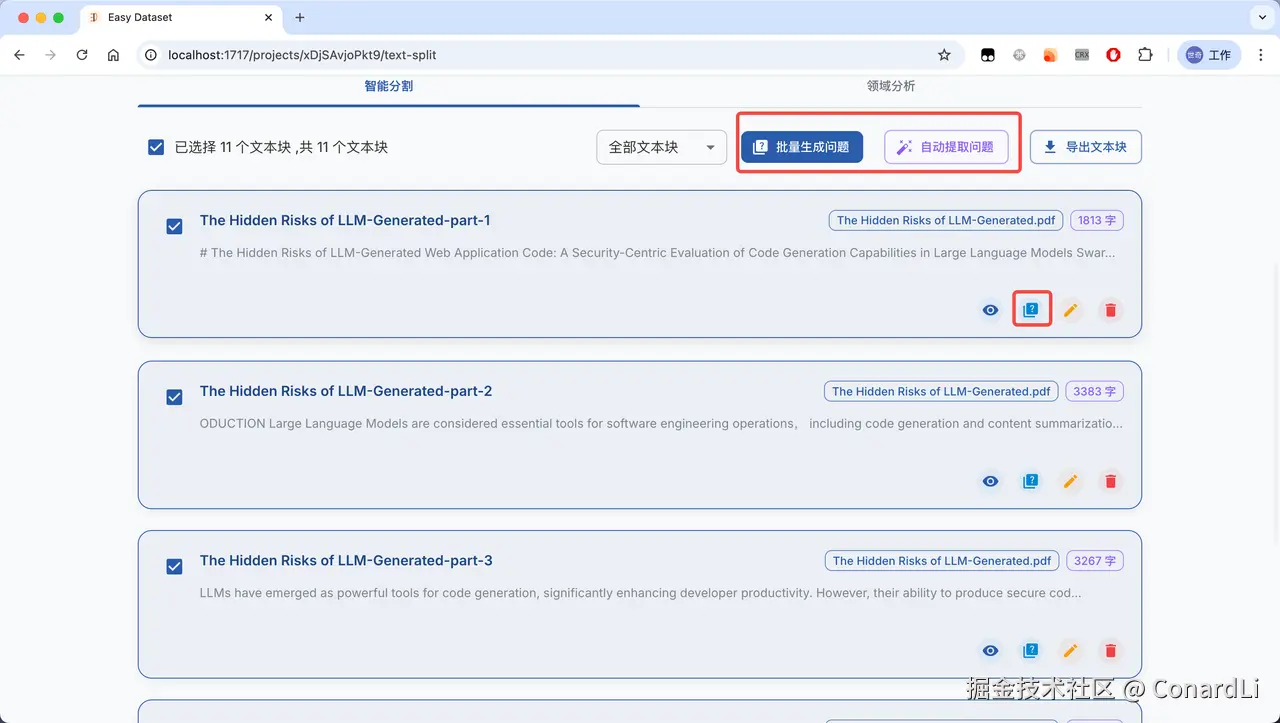Image resolution: width=1280 pixels, height=723 pixels.
Task: Go forward in browser history
Action: click(51, 55)
